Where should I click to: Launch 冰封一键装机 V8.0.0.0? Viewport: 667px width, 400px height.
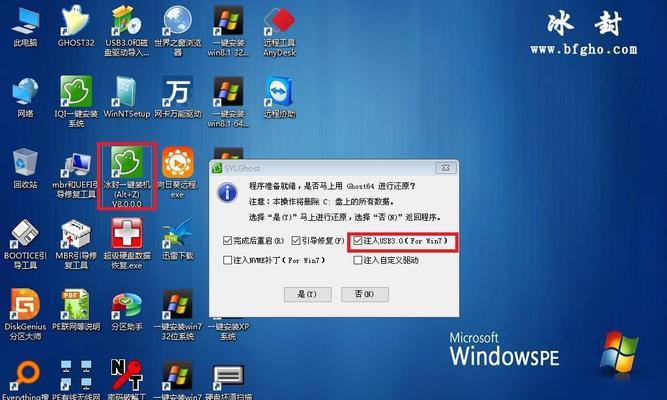click(x=127, y=176)
